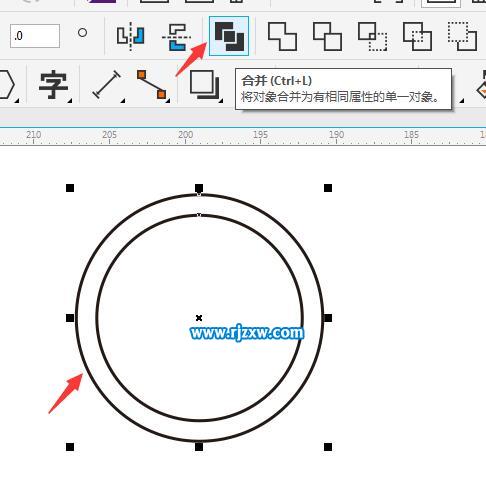Select the Weld shaping icon
486x504 pixels.
[282, 36]
